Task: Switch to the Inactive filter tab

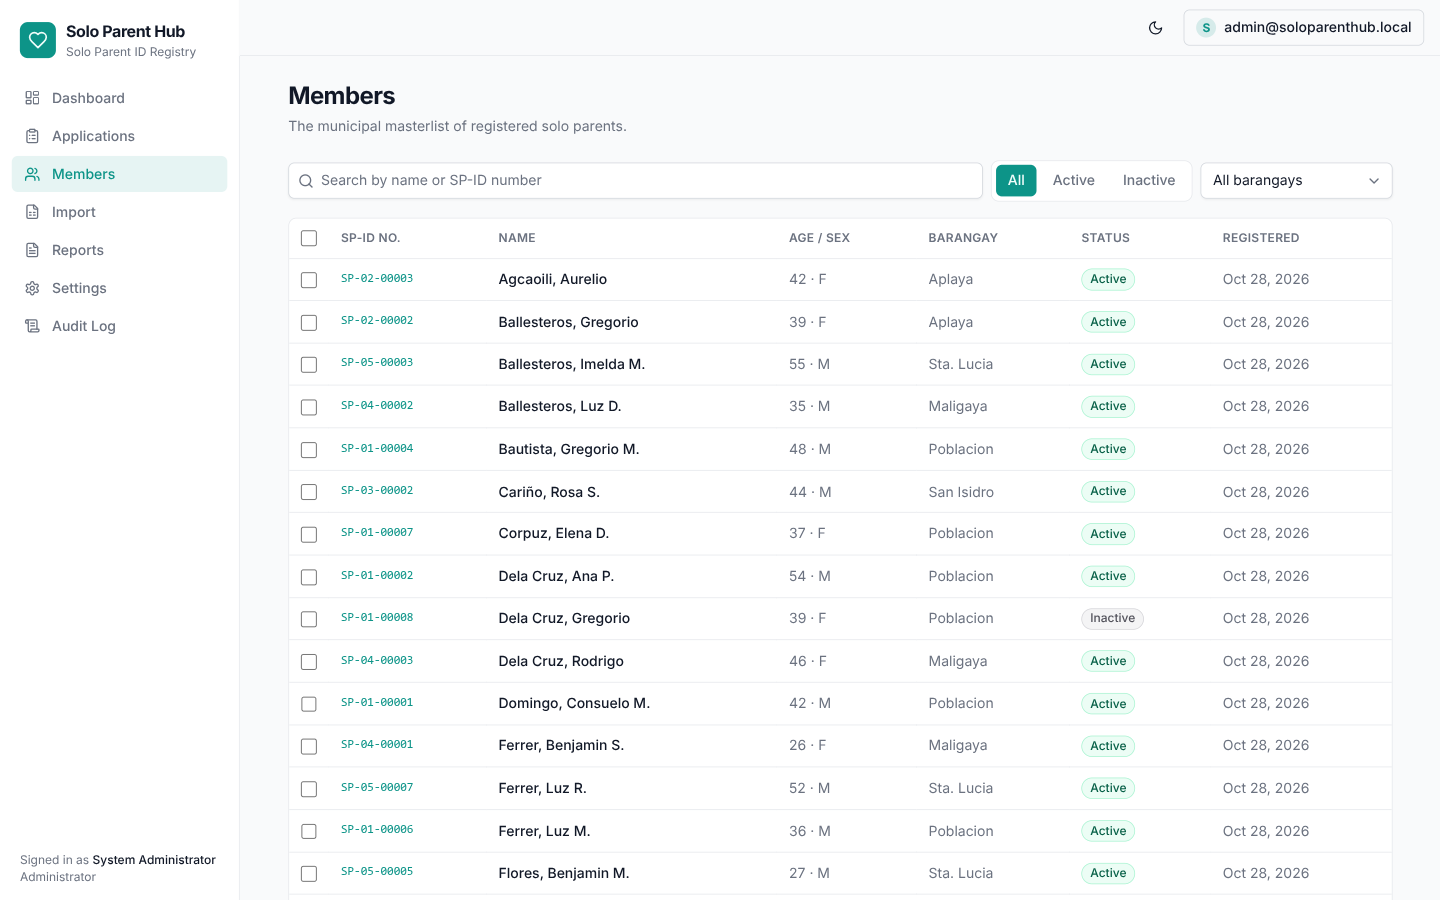Action: point(1148,181)
